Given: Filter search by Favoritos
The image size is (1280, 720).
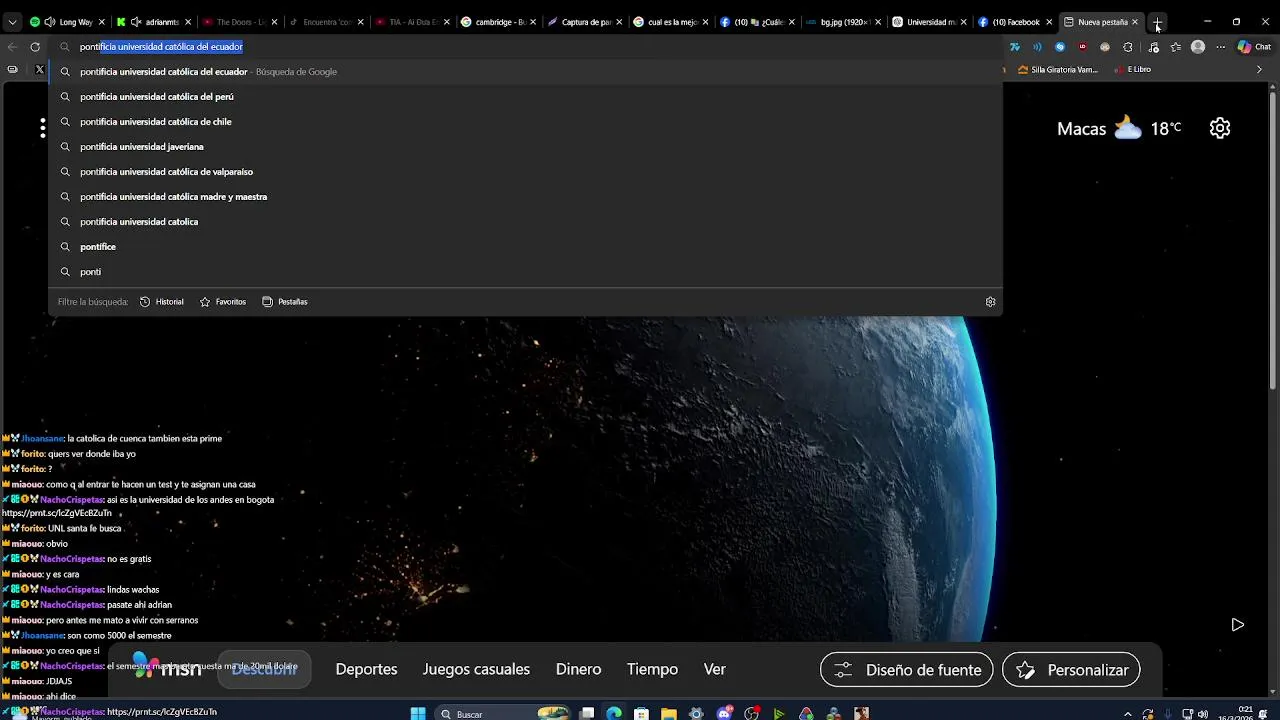Looking at the screenshot, I should pyautogui.click(x=223, y=302).
